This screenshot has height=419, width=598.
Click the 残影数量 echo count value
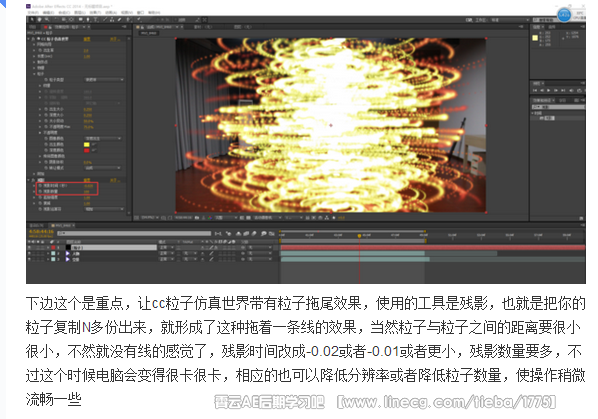point(87,191)
